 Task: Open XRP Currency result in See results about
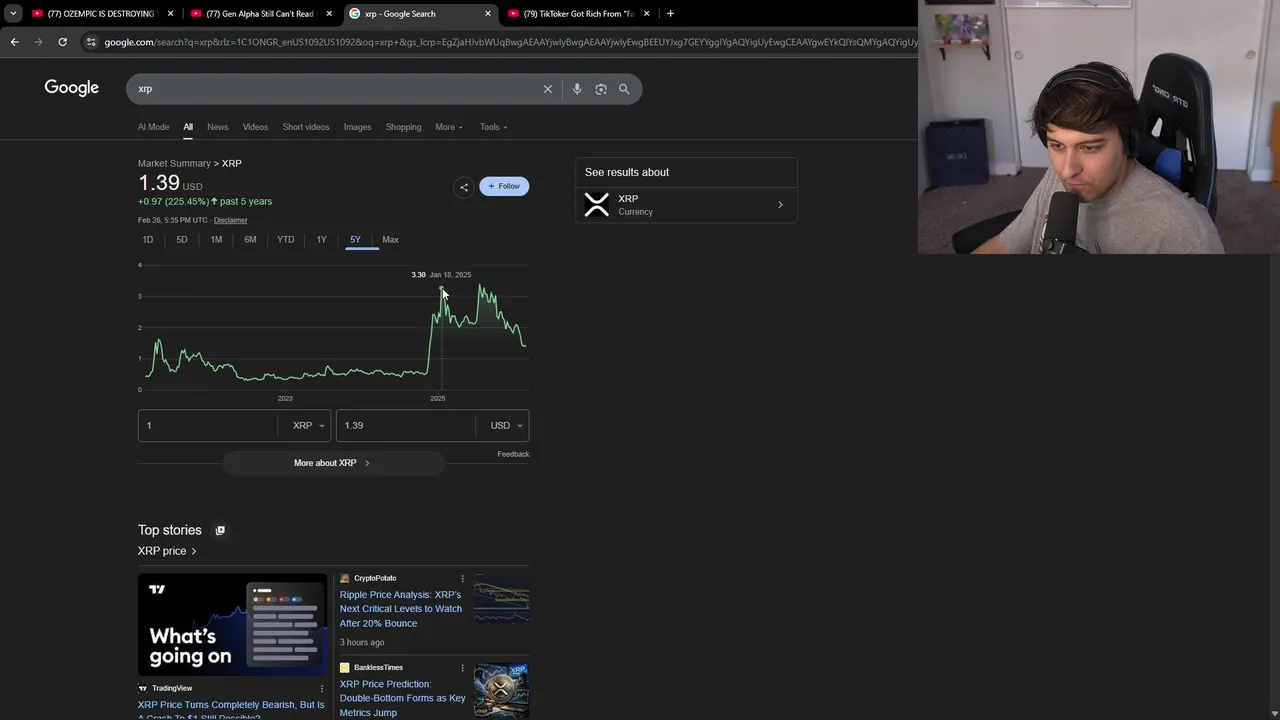685,205
